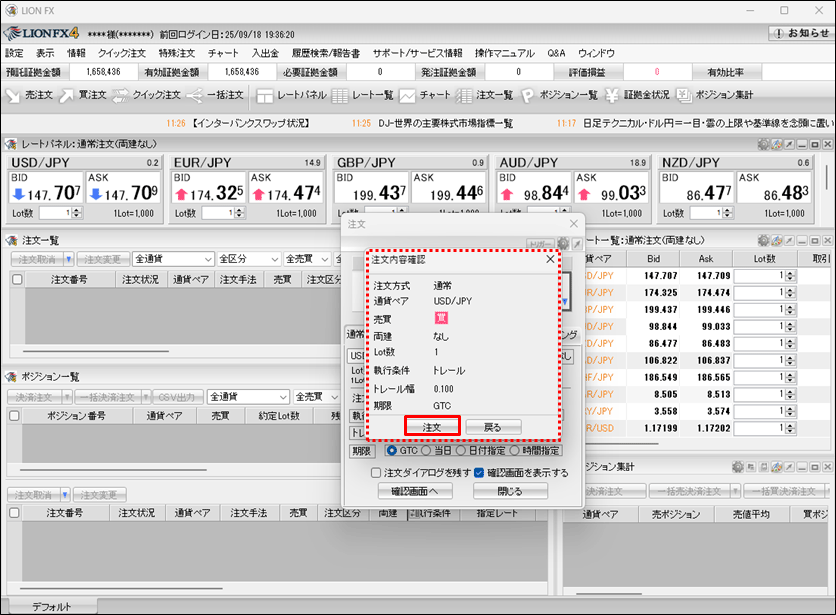Enable 注文ダイアログを残す checkbox

tap(377, 472)
